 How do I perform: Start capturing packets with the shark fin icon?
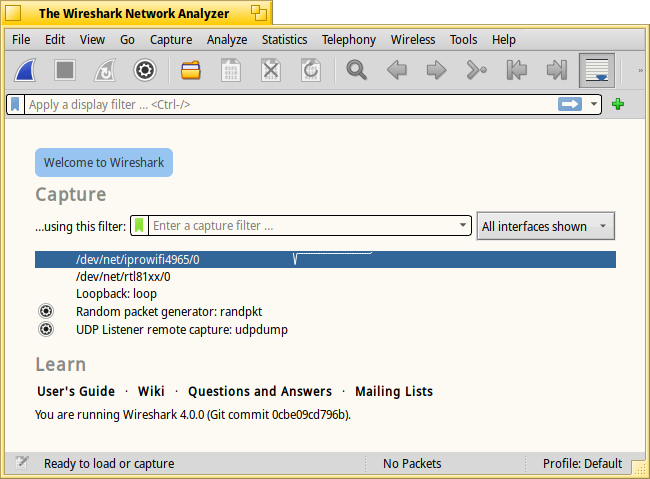click(25, 70)
